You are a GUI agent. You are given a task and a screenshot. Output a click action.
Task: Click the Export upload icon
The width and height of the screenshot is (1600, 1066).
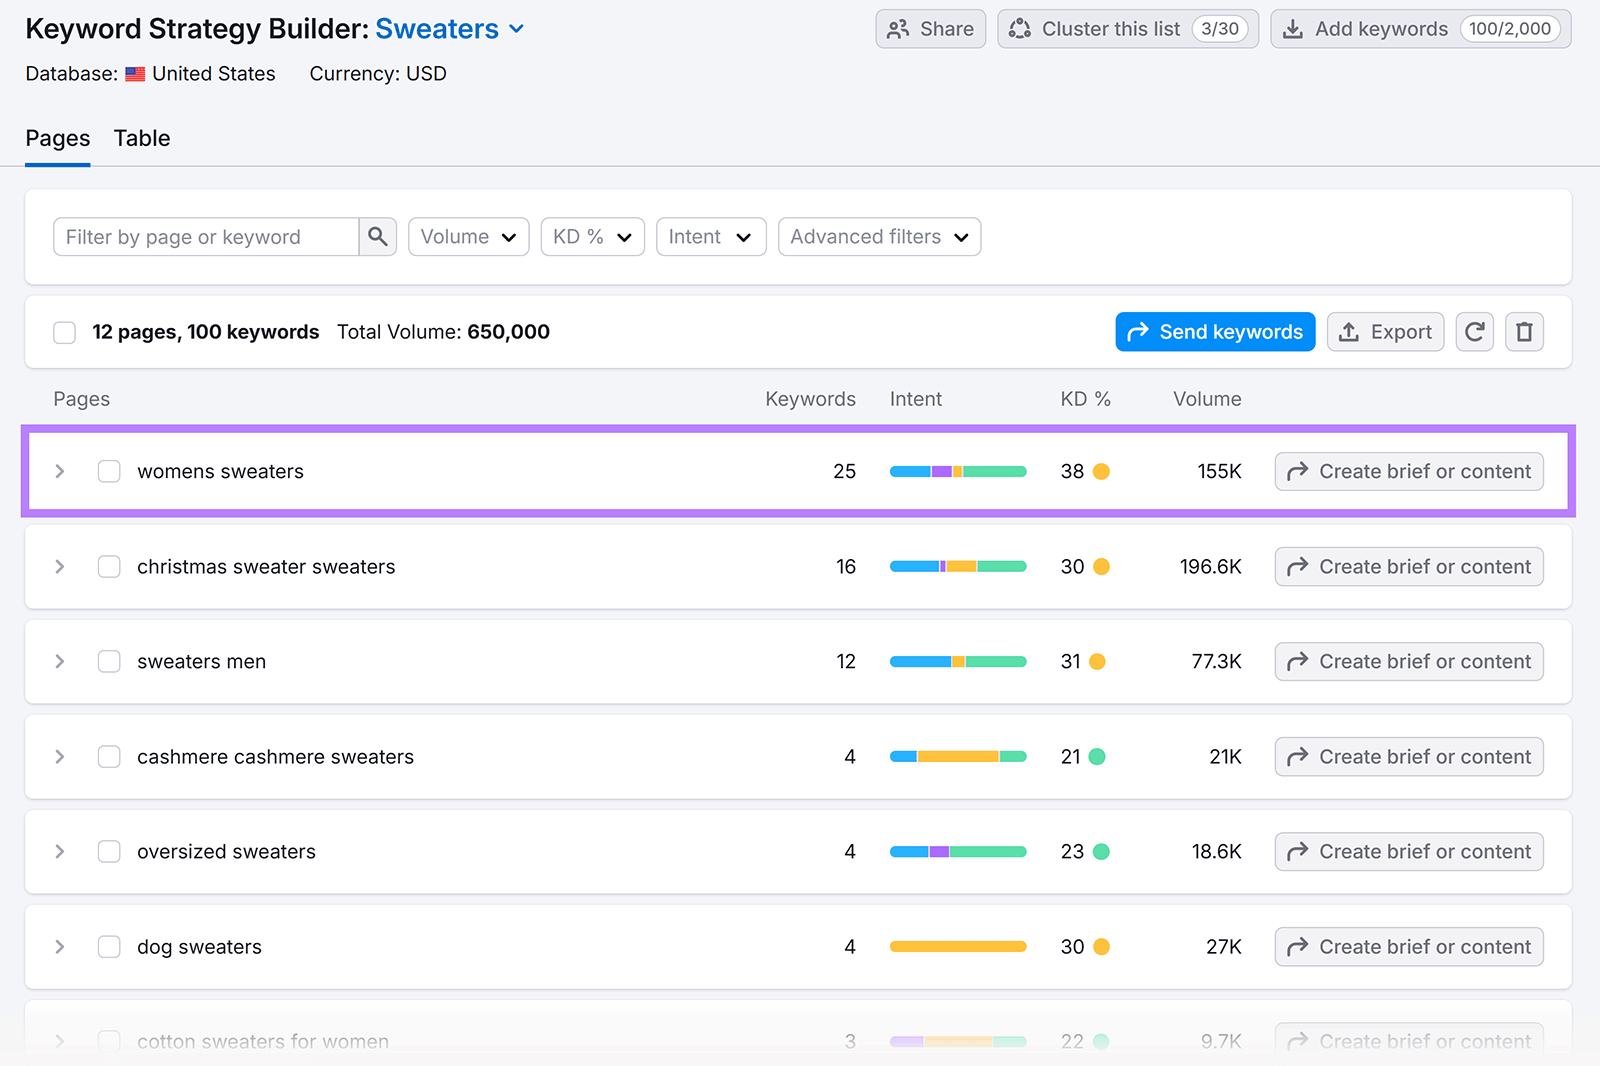(1349, 331)
